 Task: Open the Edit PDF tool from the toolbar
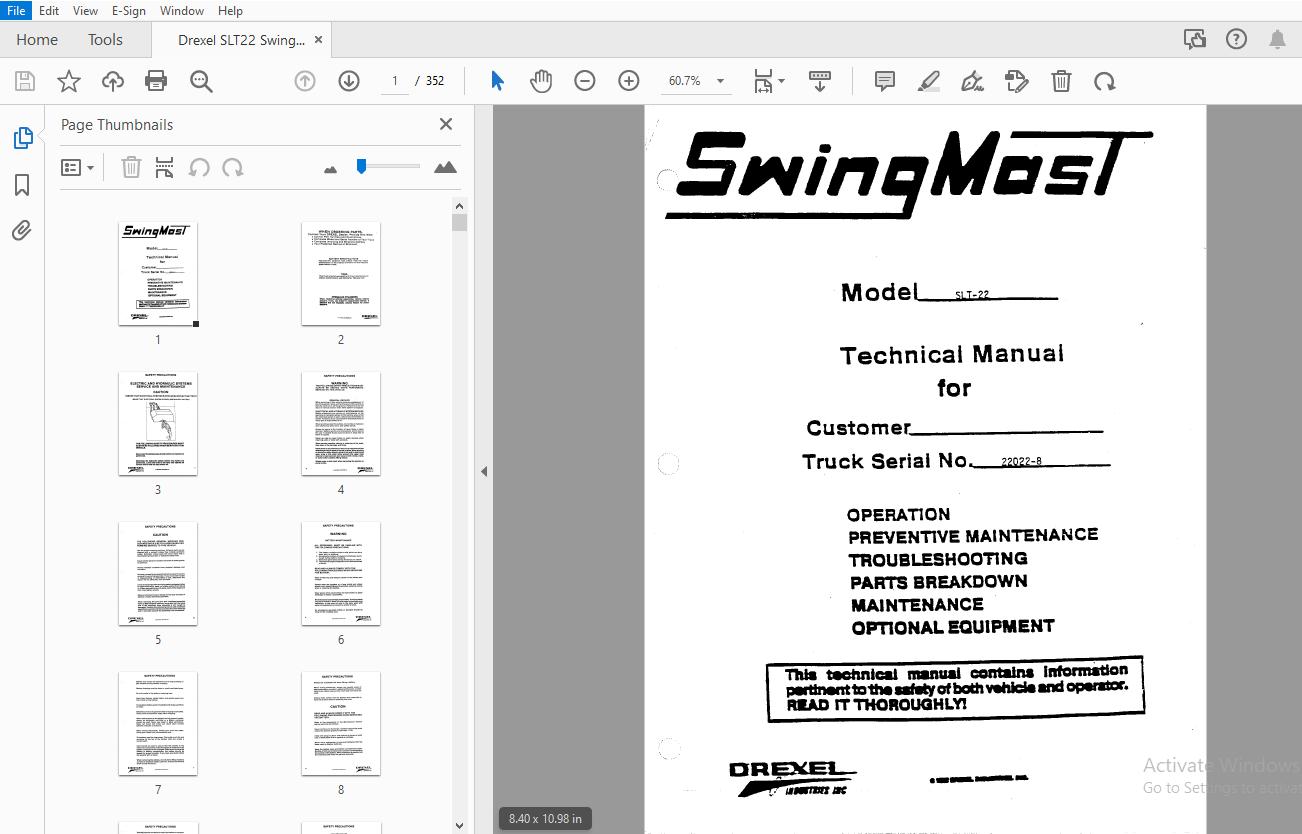click(1016, 81)
